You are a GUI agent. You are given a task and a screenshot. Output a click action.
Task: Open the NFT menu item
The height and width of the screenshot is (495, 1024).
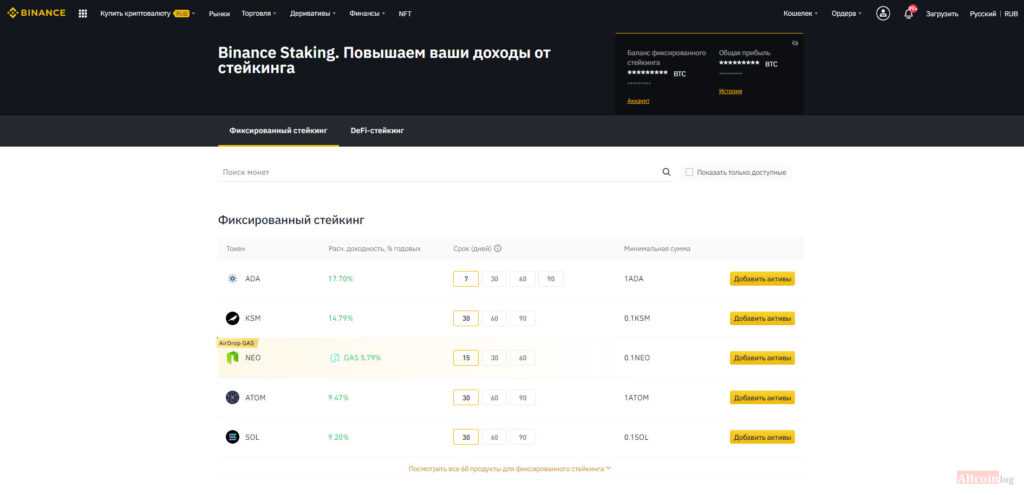coord(404,14)
